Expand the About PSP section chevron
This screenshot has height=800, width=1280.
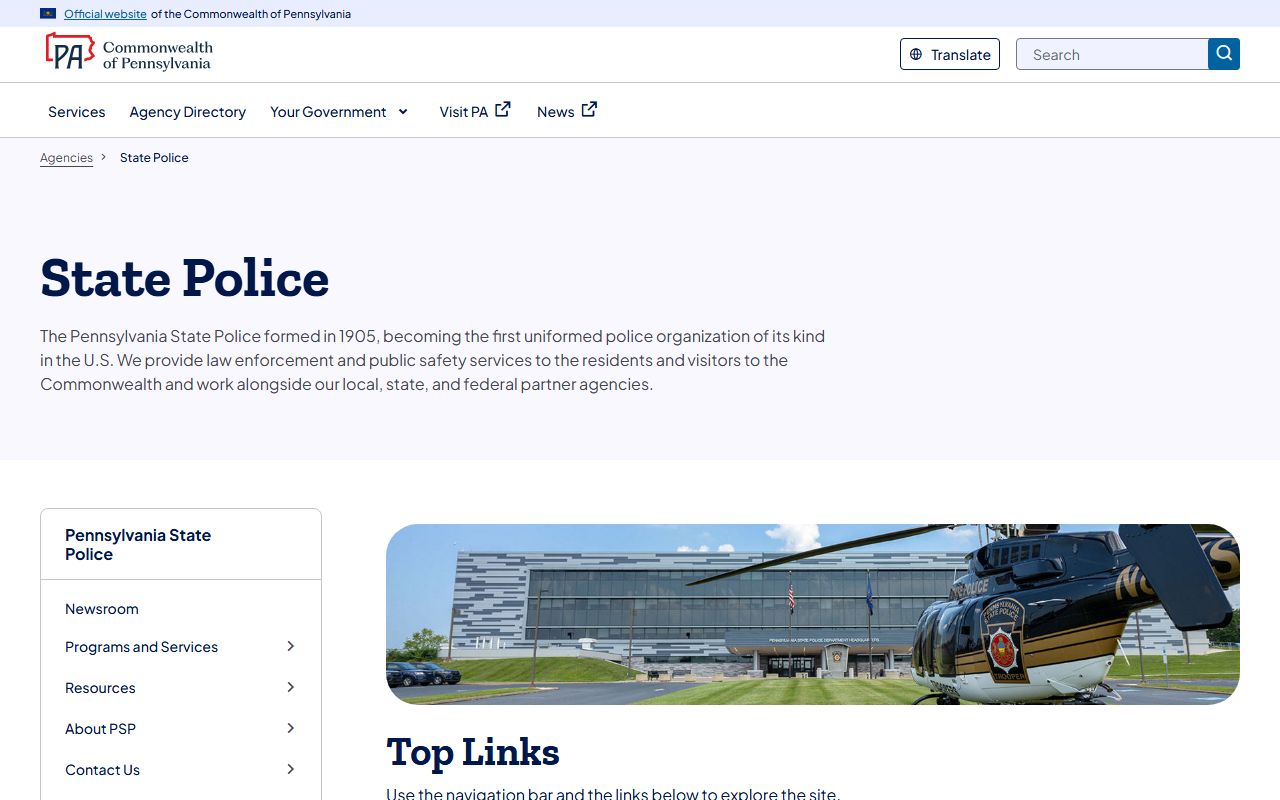point(290,729)
